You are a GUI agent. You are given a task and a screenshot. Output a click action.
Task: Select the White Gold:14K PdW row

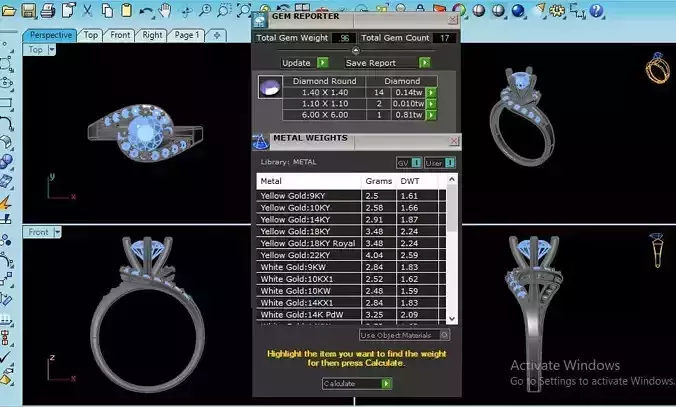coord(351,315)
